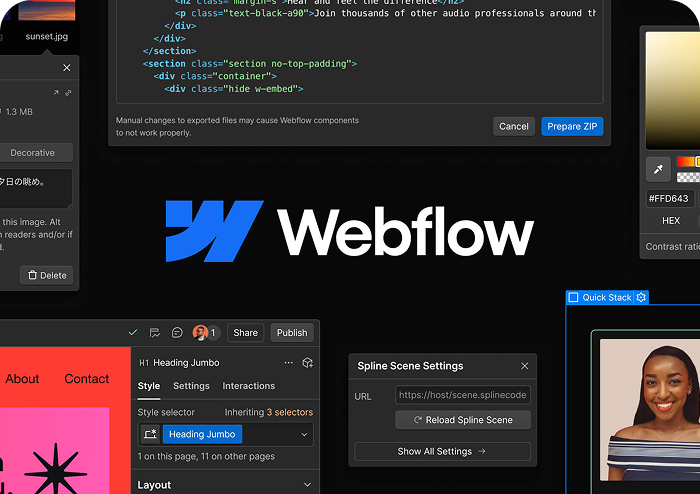Click the #FFD643 hex input field
Screen dimensions: 700x494
click(668, 199)
